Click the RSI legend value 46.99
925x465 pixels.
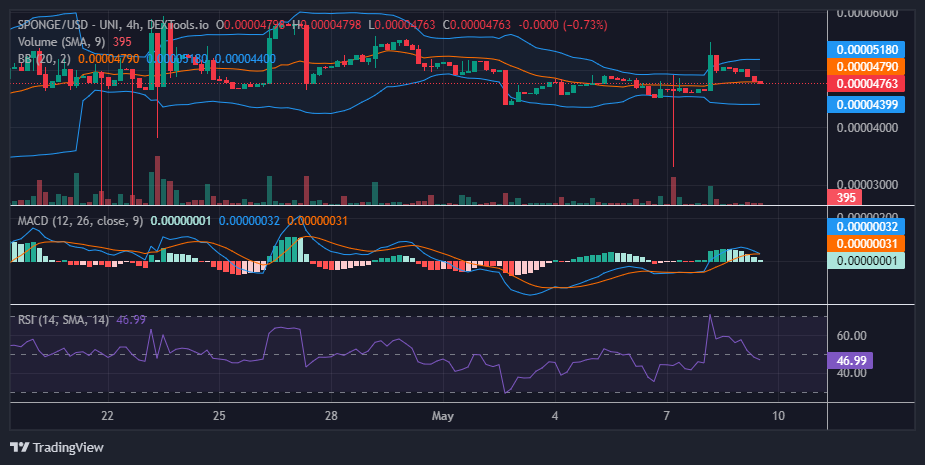tap(131, 320)
